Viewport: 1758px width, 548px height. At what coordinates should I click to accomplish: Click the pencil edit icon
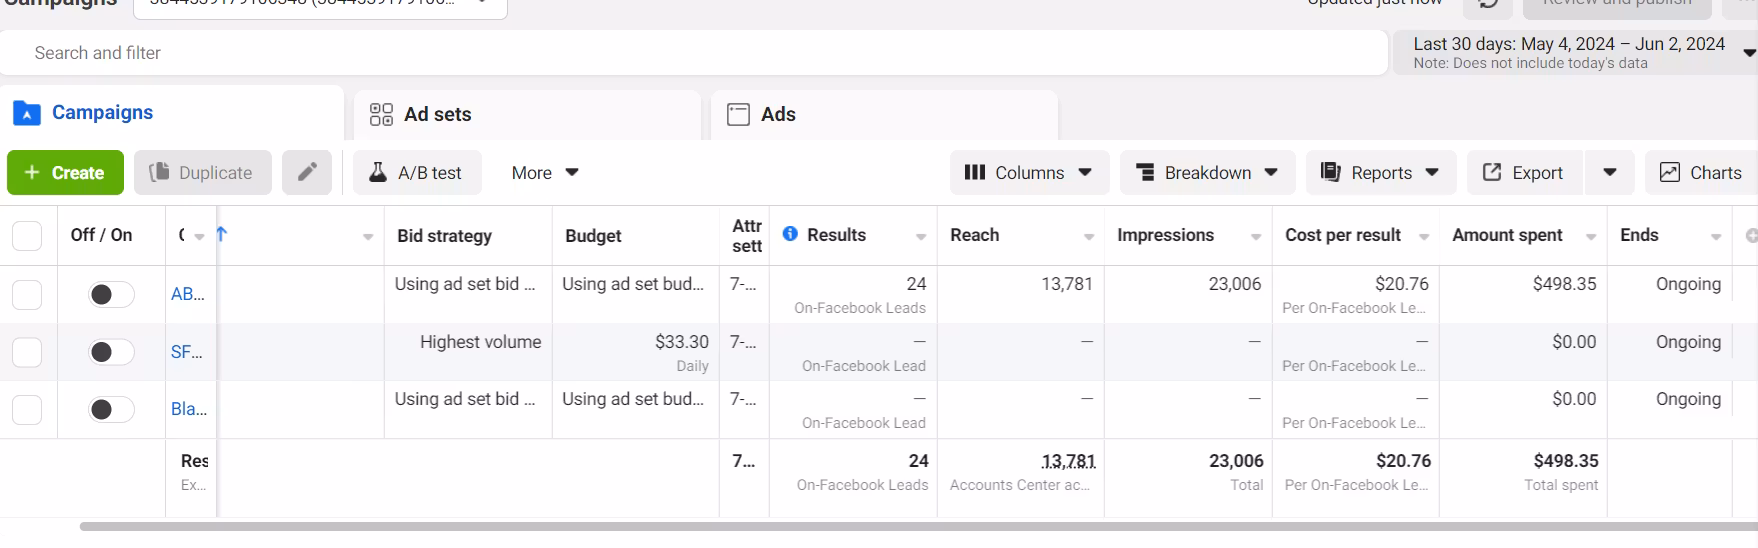(x=307, y=172)
